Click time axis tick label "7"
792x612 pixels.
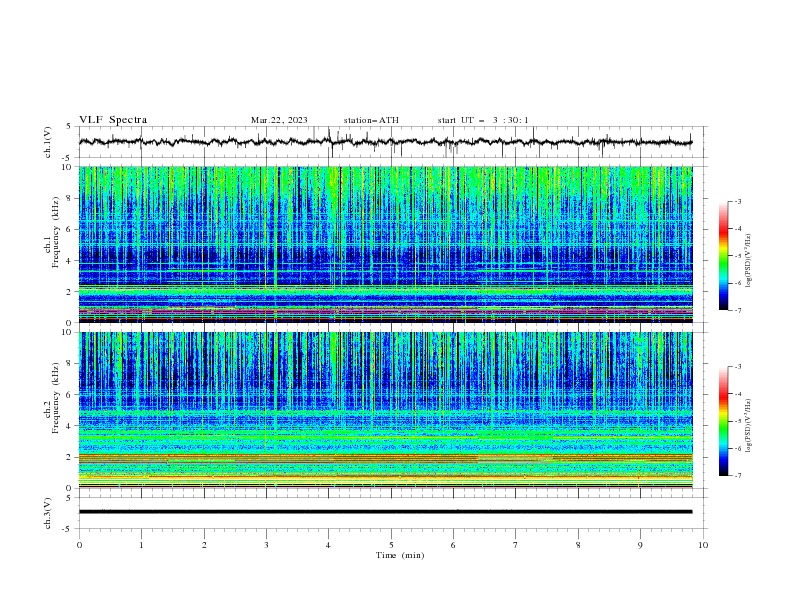click(x=516, y=545)
